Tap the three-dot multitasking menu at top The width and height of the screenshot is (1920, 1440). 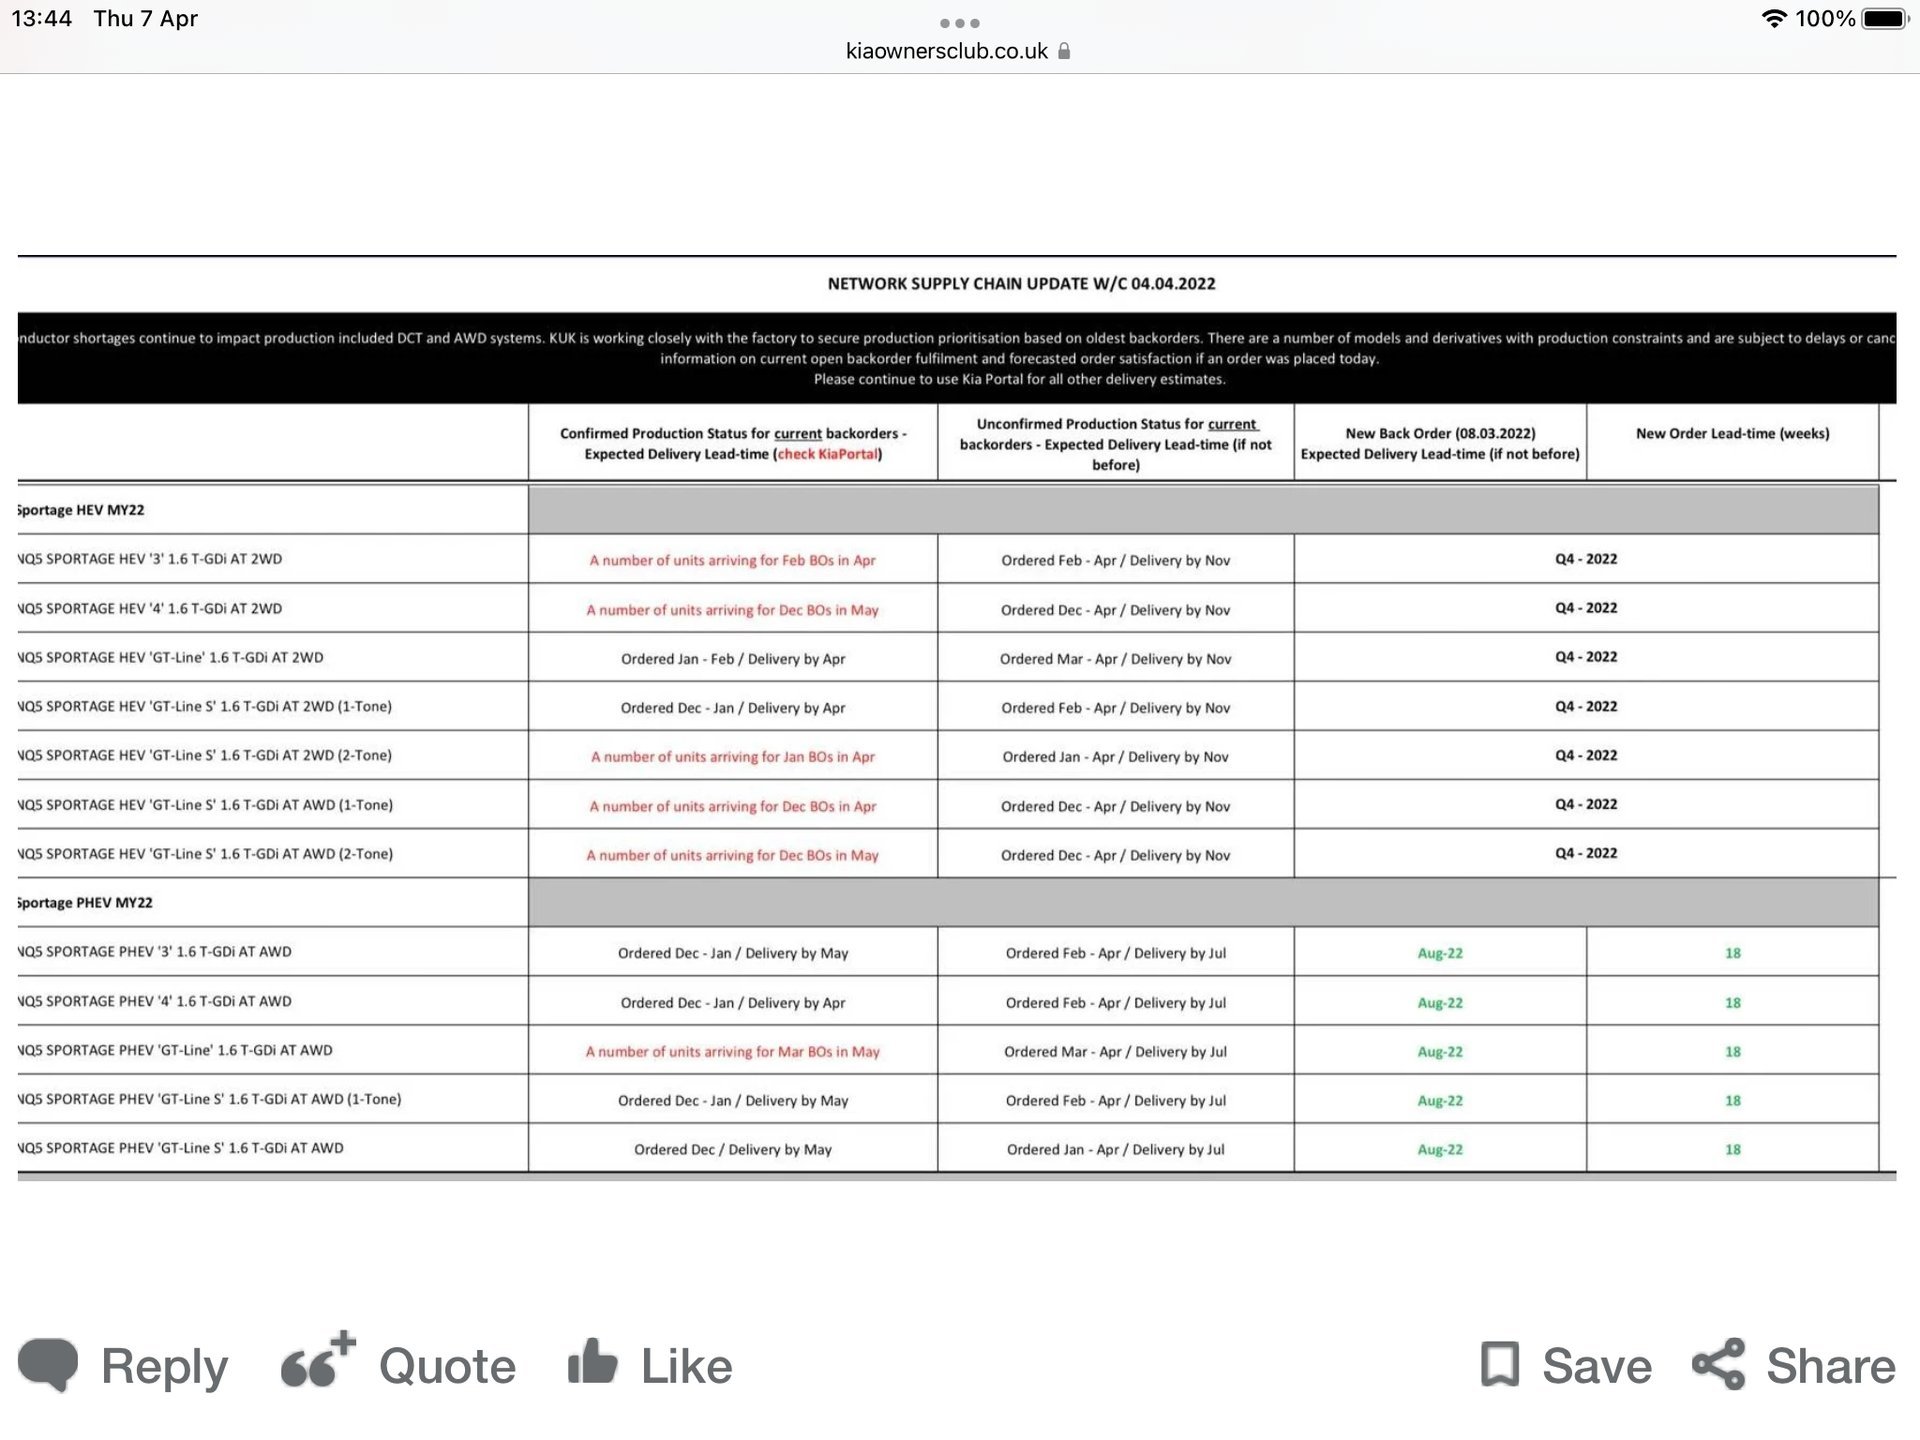tap(959, 23)
